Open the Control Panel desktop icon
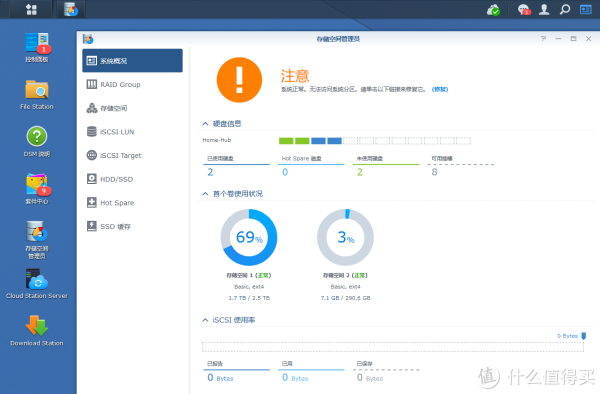 [x=37, y=47]
